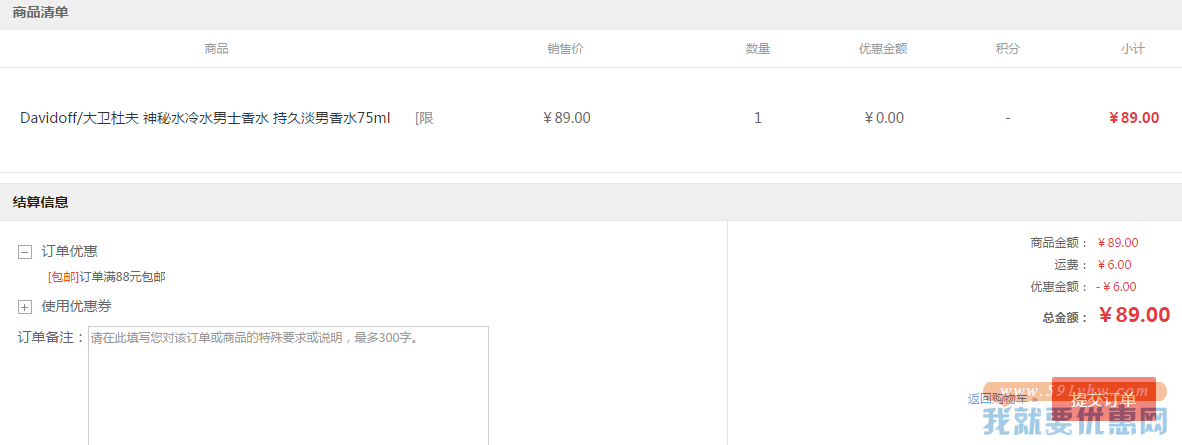Focus the 订单备注 remarks text box

point(289,385)
